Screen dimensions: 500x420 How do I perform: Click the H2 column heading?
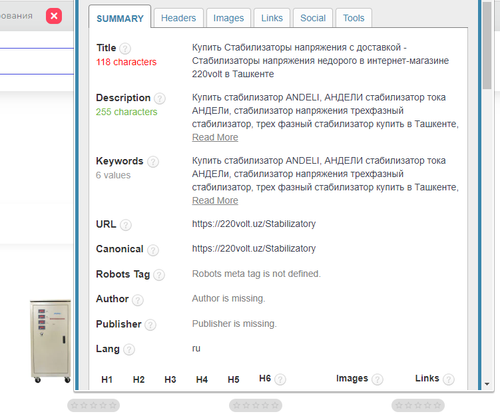click(x=139, y=379)
